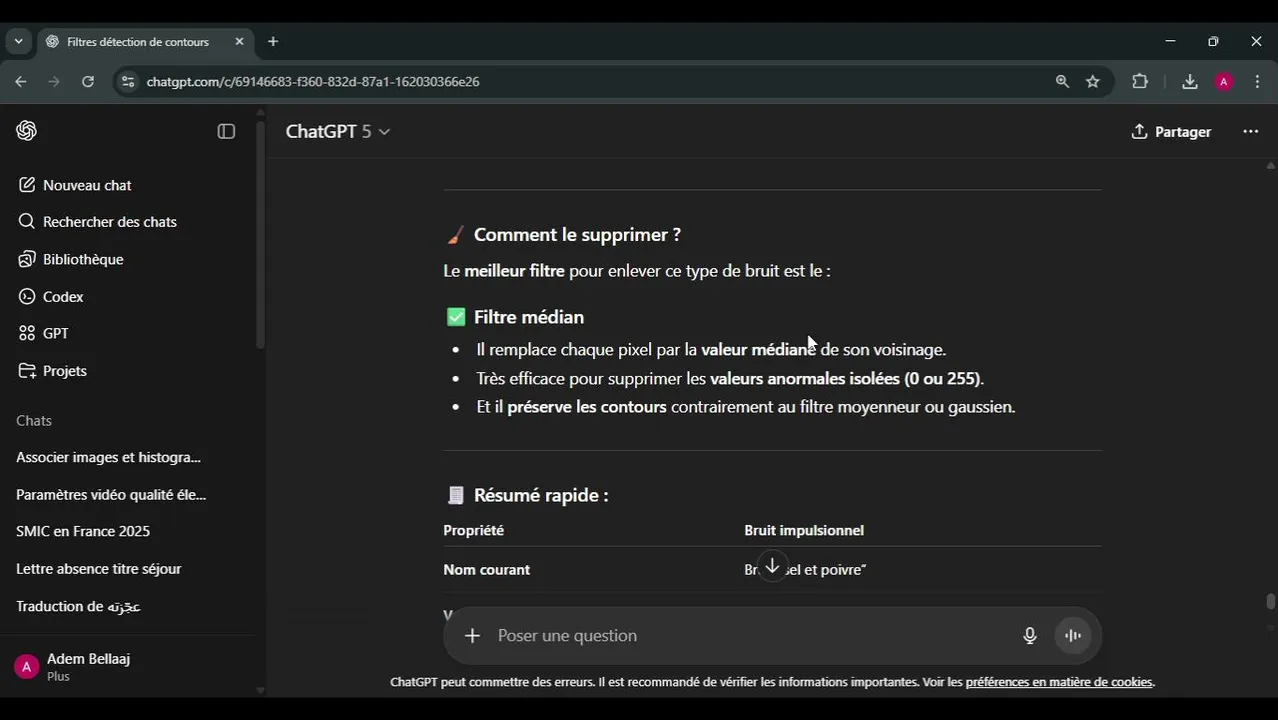1278x720 pixels.
Task: Open chat 'SMIC en France 2025'
Action: [83, 531]
